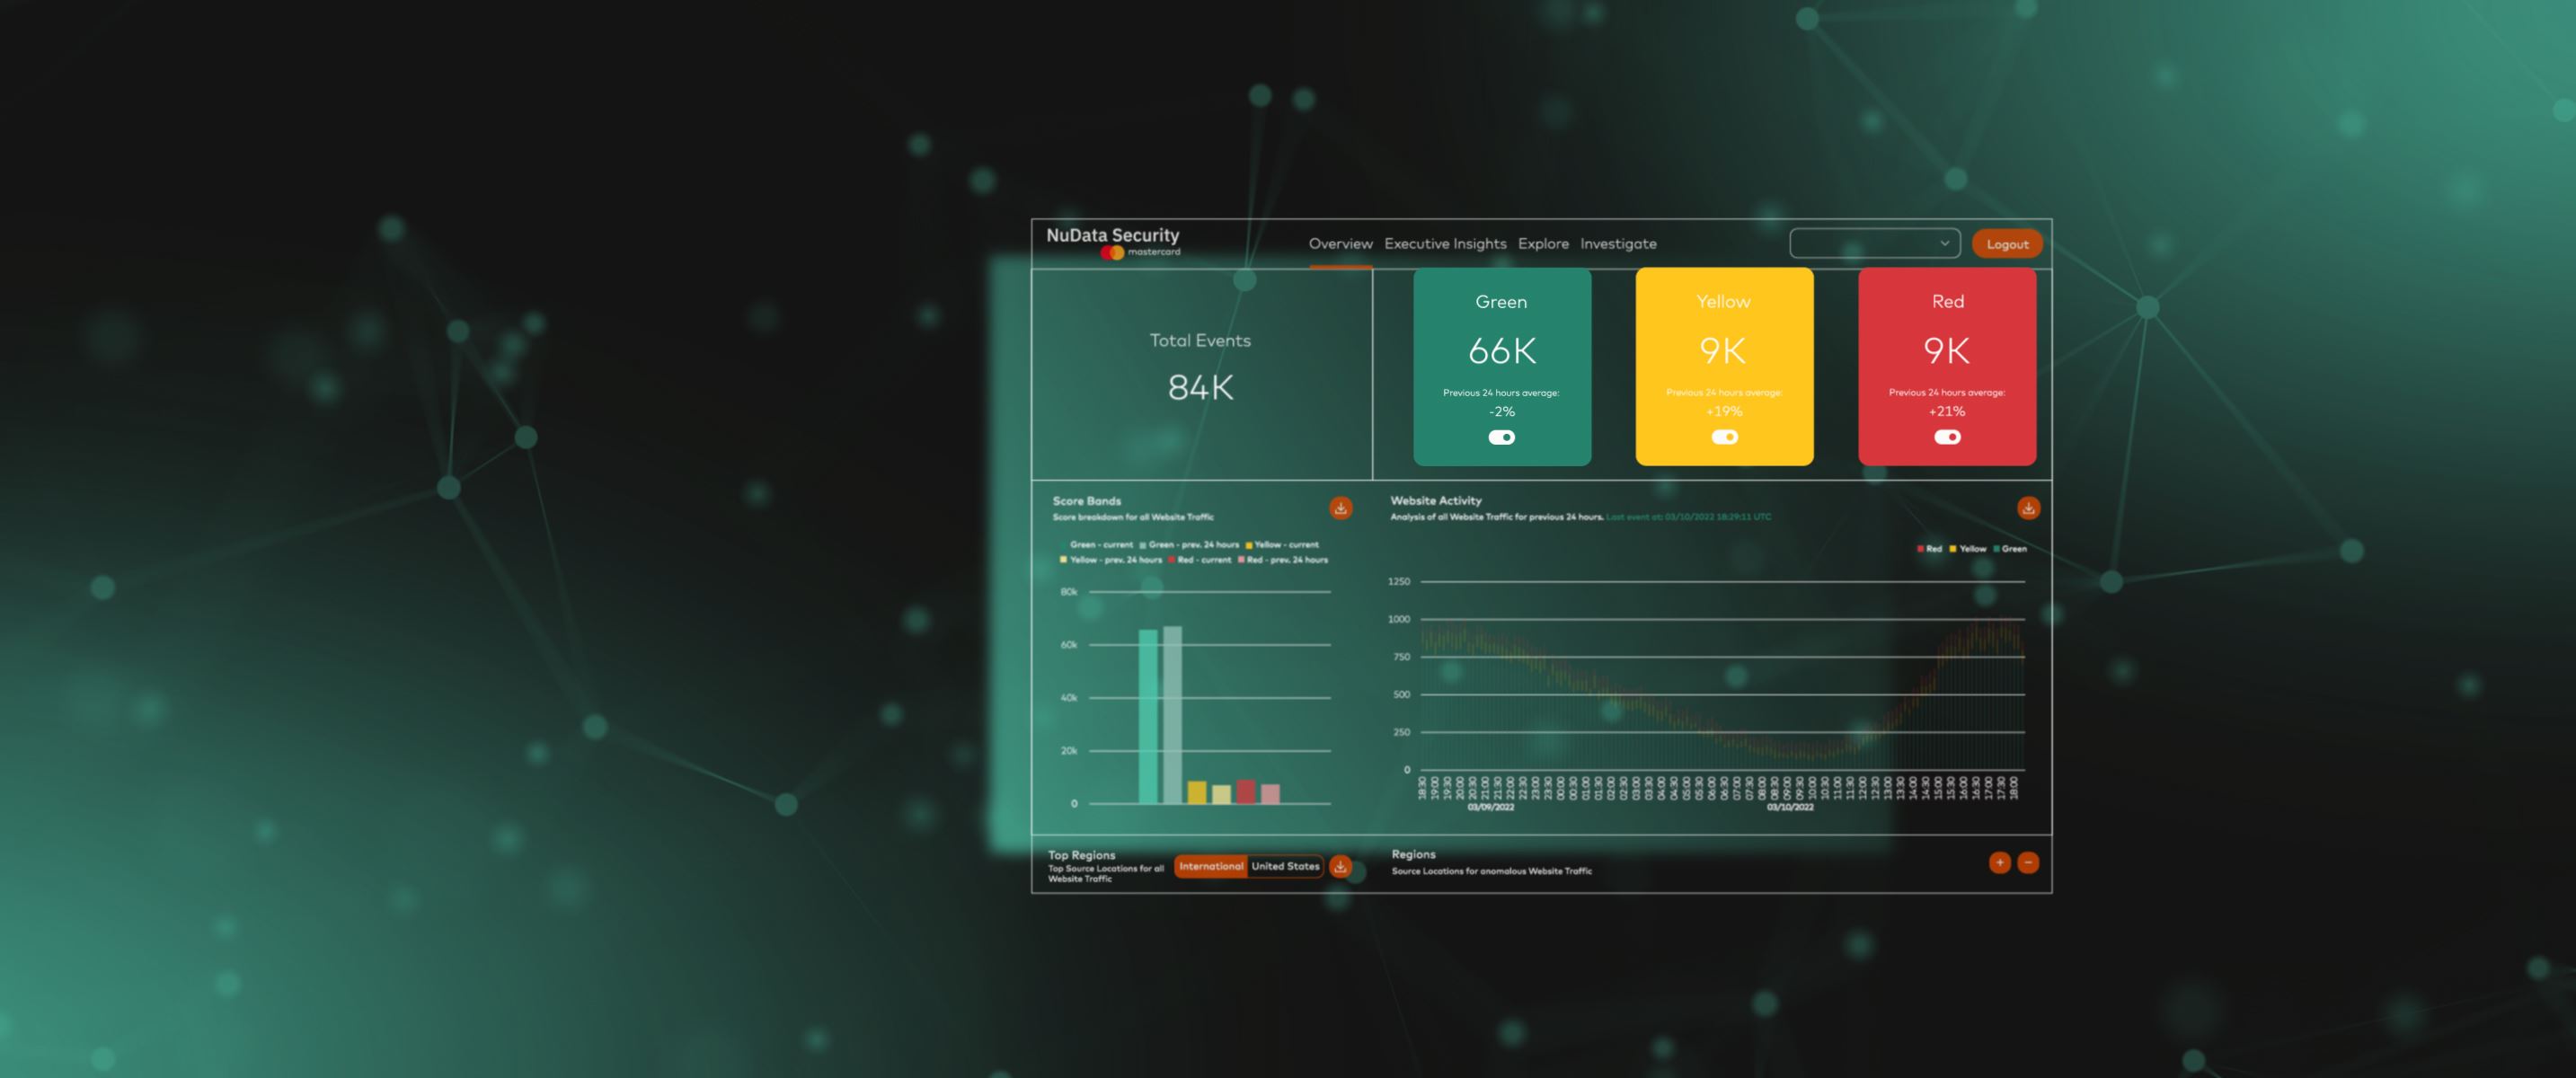The width and height of the screenshot is (2576, 1078).
Task: Toggle the Yellow score band switch
Action: 1724,437
